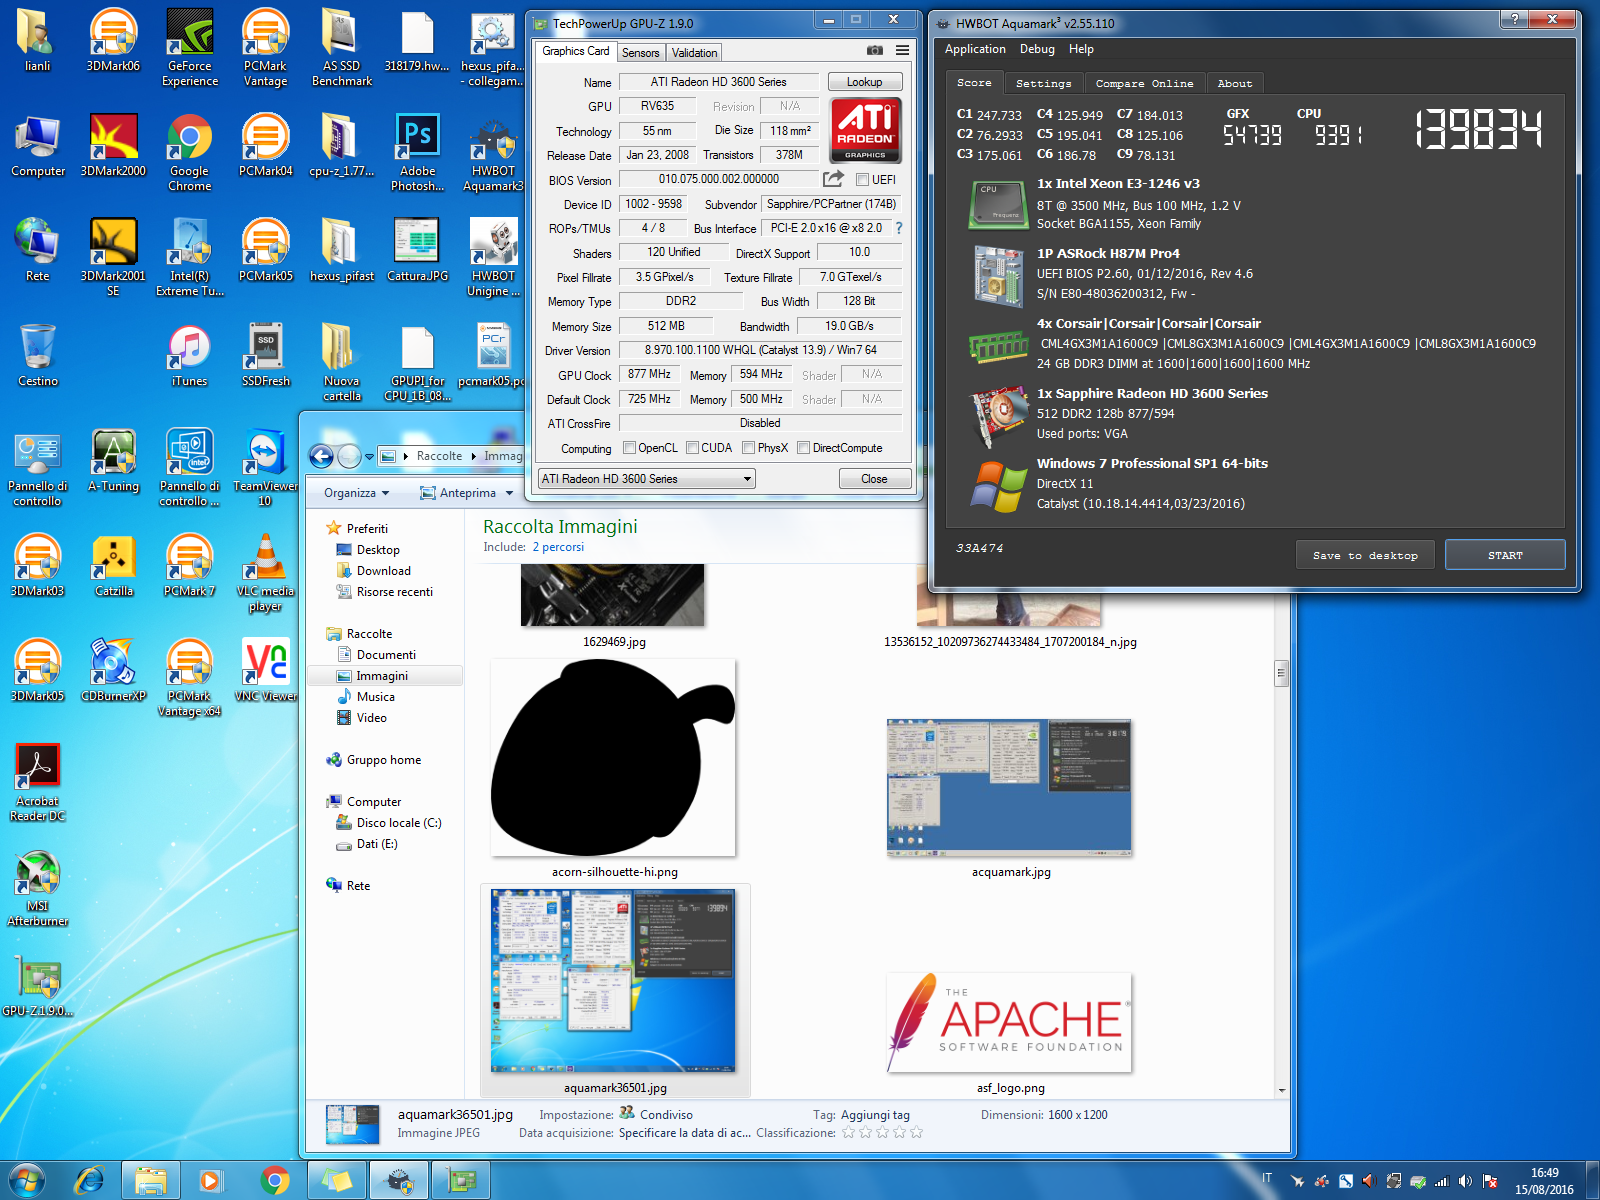Screen dimensions: 1600x1200
Task: Open the GeForce Experience desktop icon
Action: (190, 47)
